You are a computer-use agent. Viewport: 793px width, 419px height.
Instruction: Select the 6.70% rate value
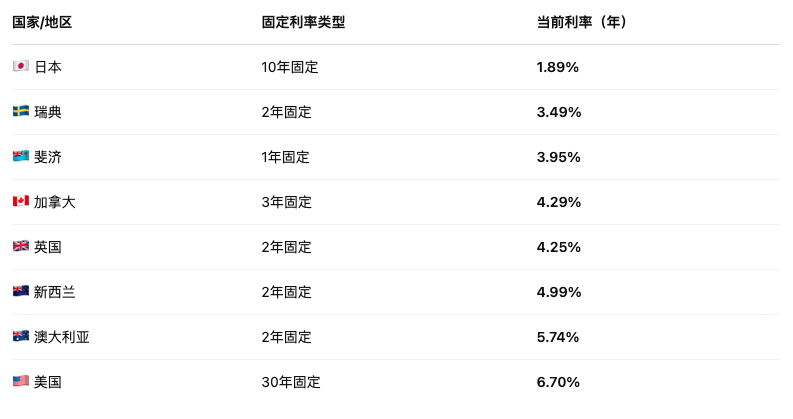558,382
